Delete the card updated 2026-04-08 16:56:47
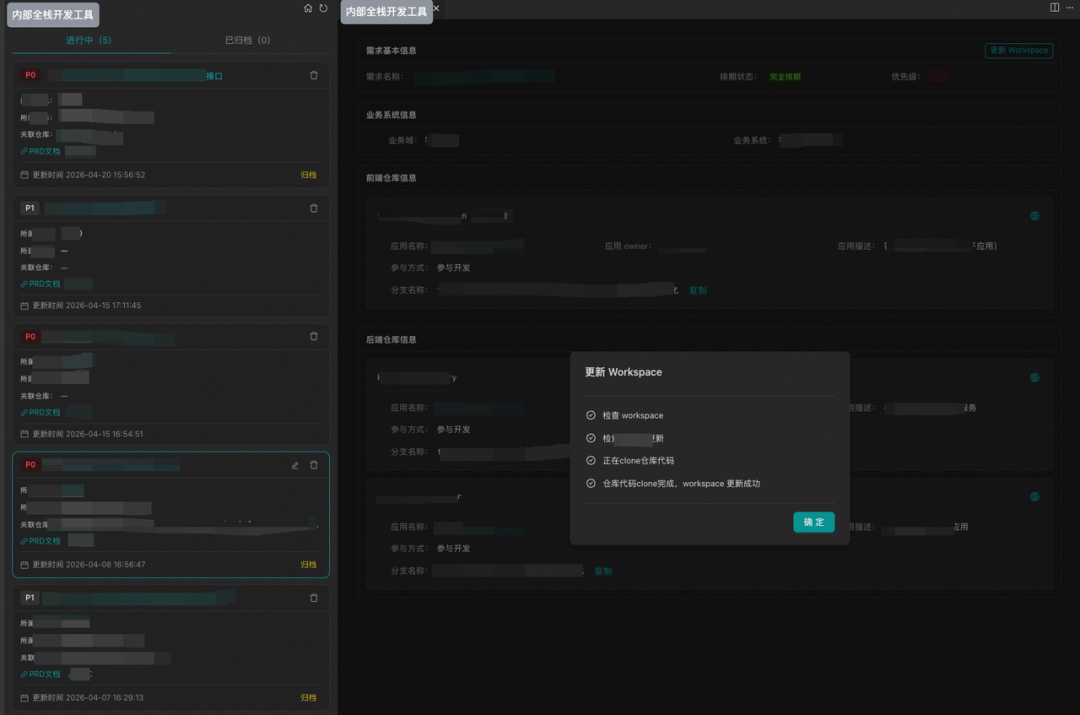 (x=313, y=465)
